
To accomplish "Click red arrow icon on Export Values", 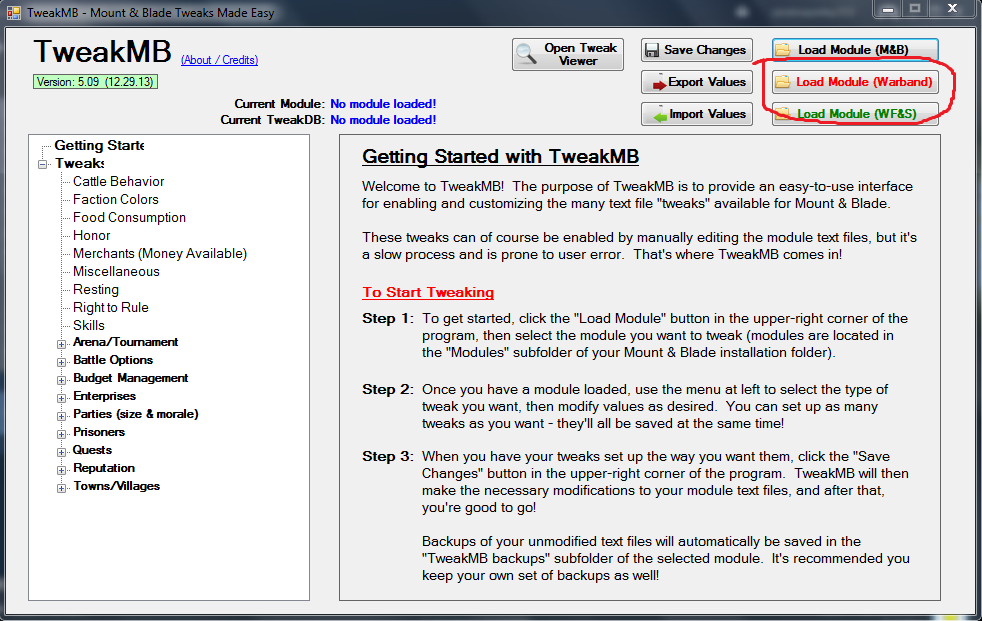I will [x=659, y=83].
